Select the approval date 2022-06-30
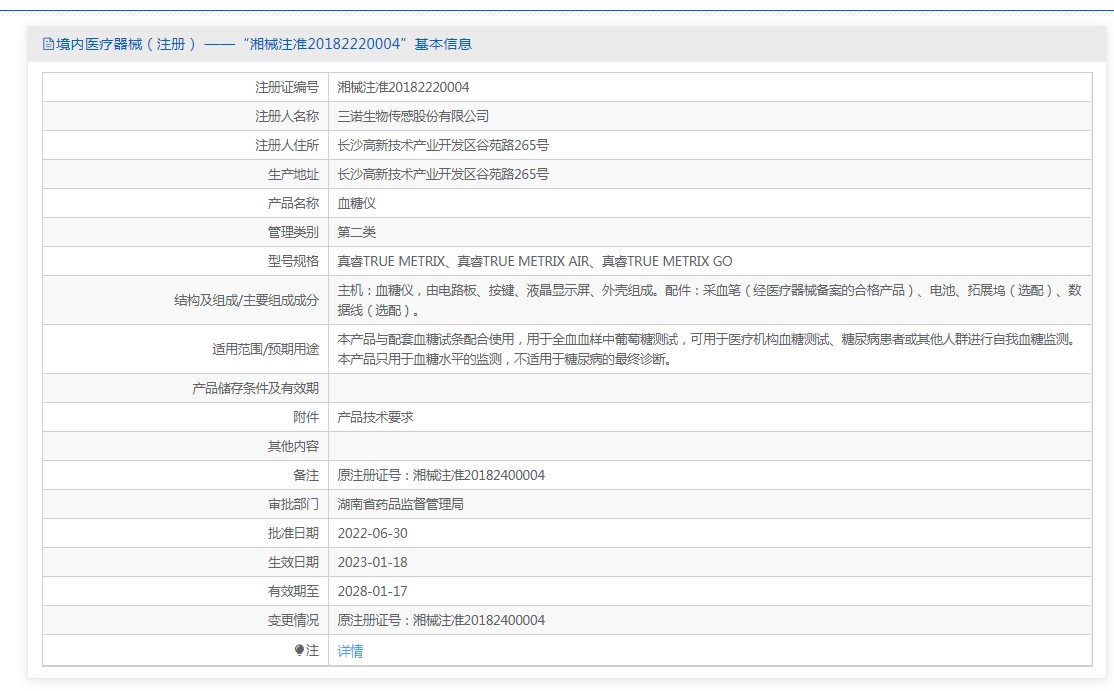Screen dimensions: 1114x691 pyautogui.click(x=372, y=533)
